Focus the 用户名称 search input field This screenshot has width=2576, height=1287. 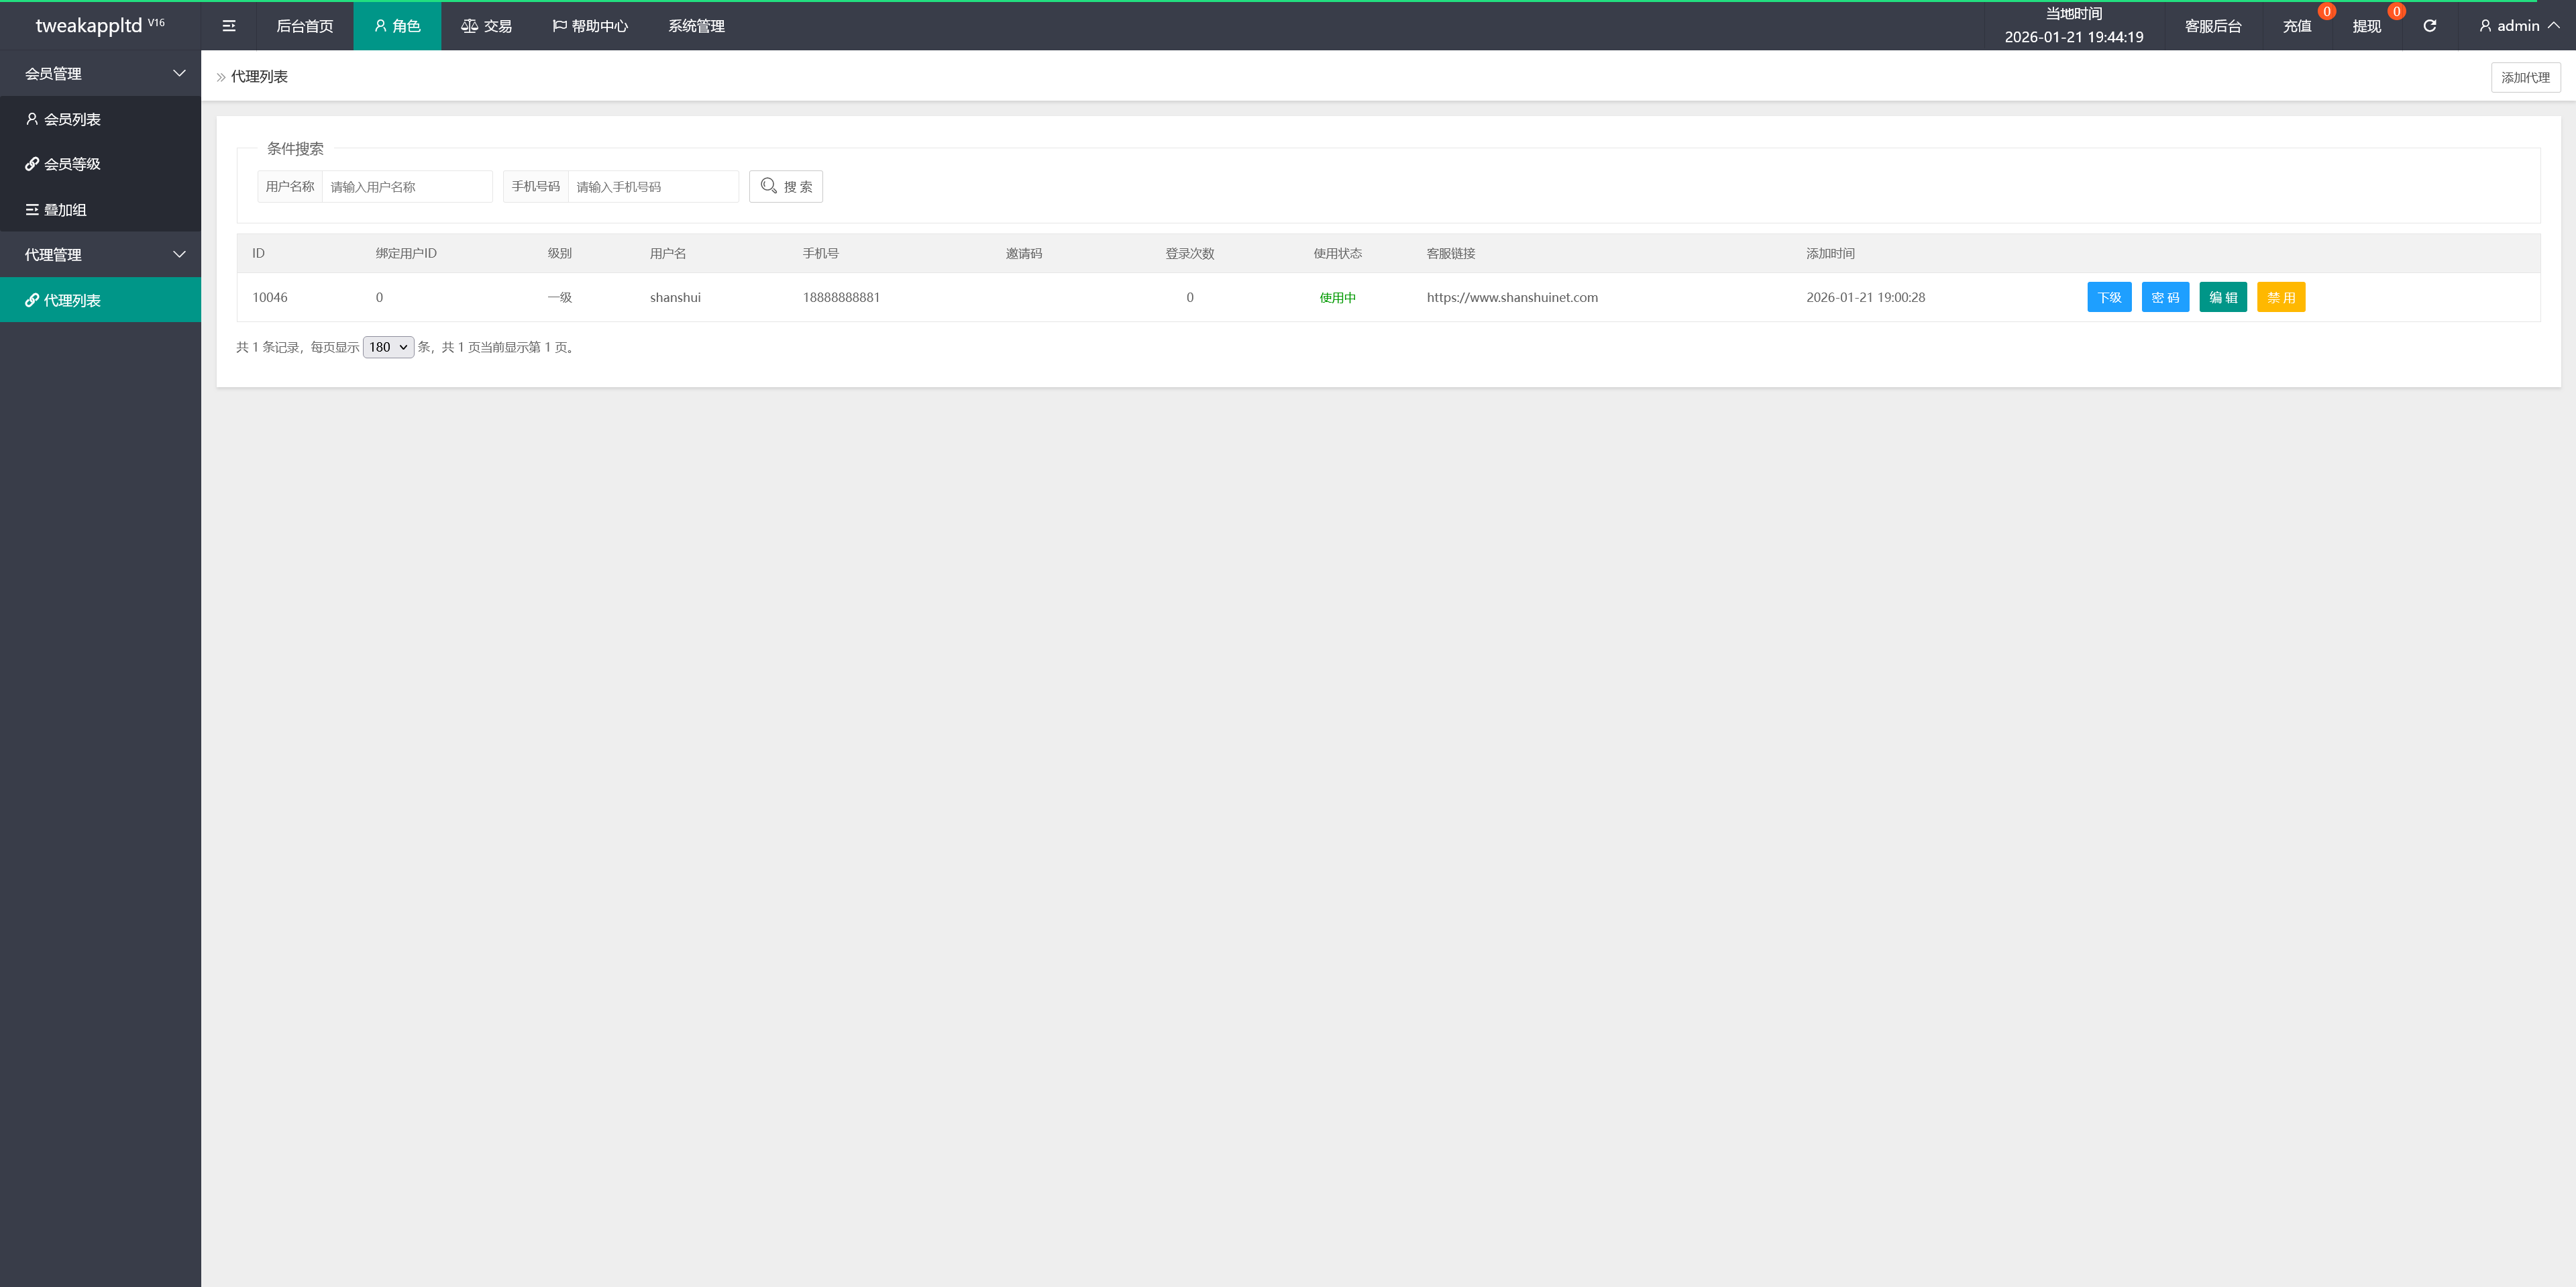point(406,187)
